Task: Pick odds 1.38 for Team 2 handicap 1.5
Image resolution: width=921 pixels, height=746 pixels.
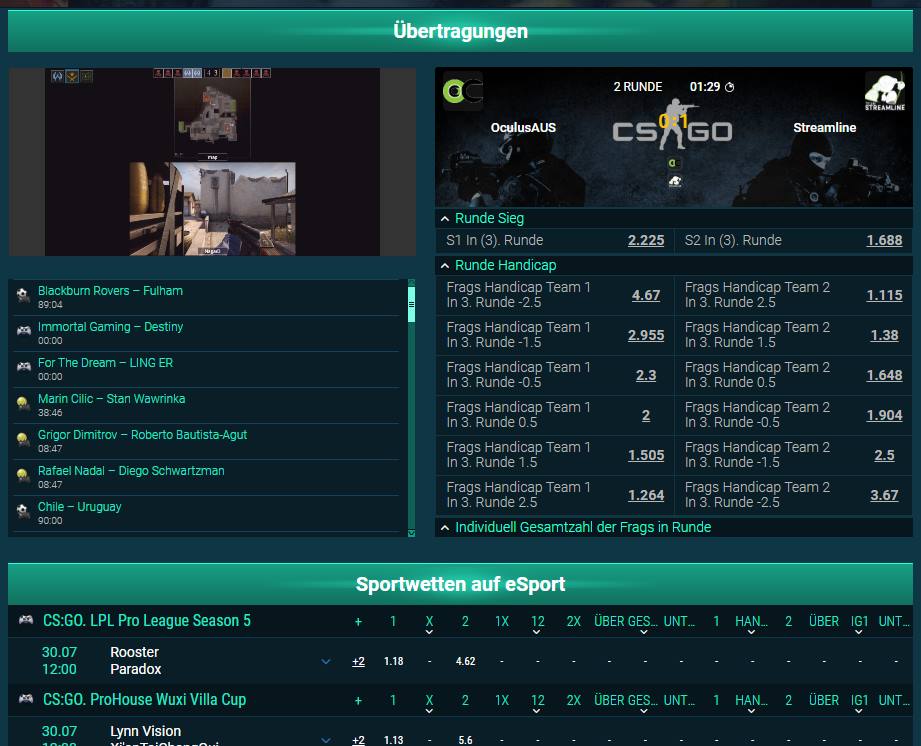Action: [x=884, y=335]
